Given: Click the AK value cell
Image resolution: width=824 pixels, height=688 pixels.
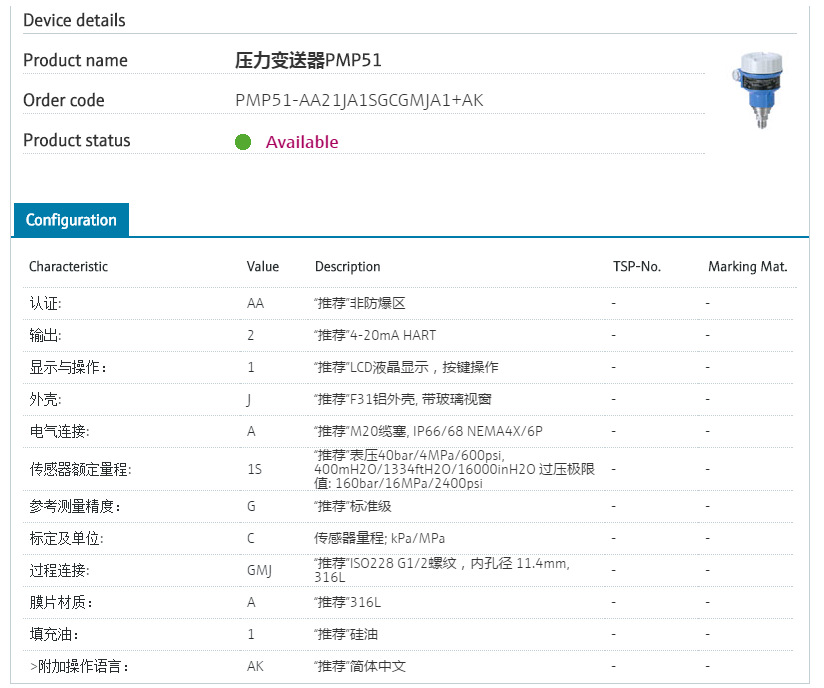Looking at the screenshot, I should 255,666.
